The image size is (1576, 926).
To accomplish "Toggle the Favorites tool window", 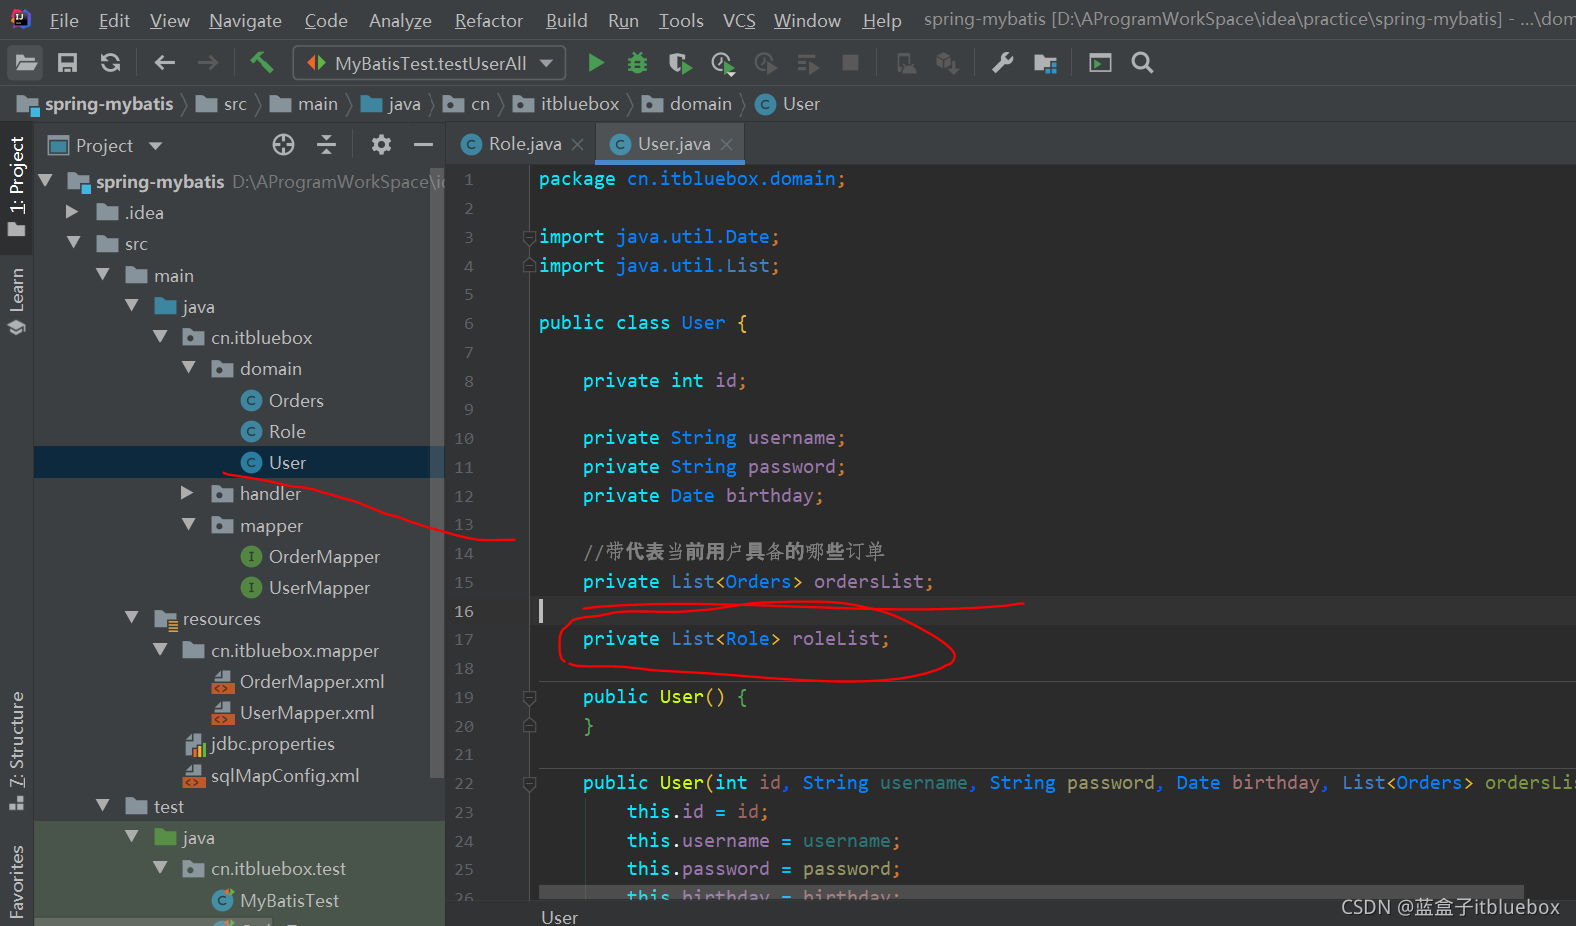I will (17, 880).
